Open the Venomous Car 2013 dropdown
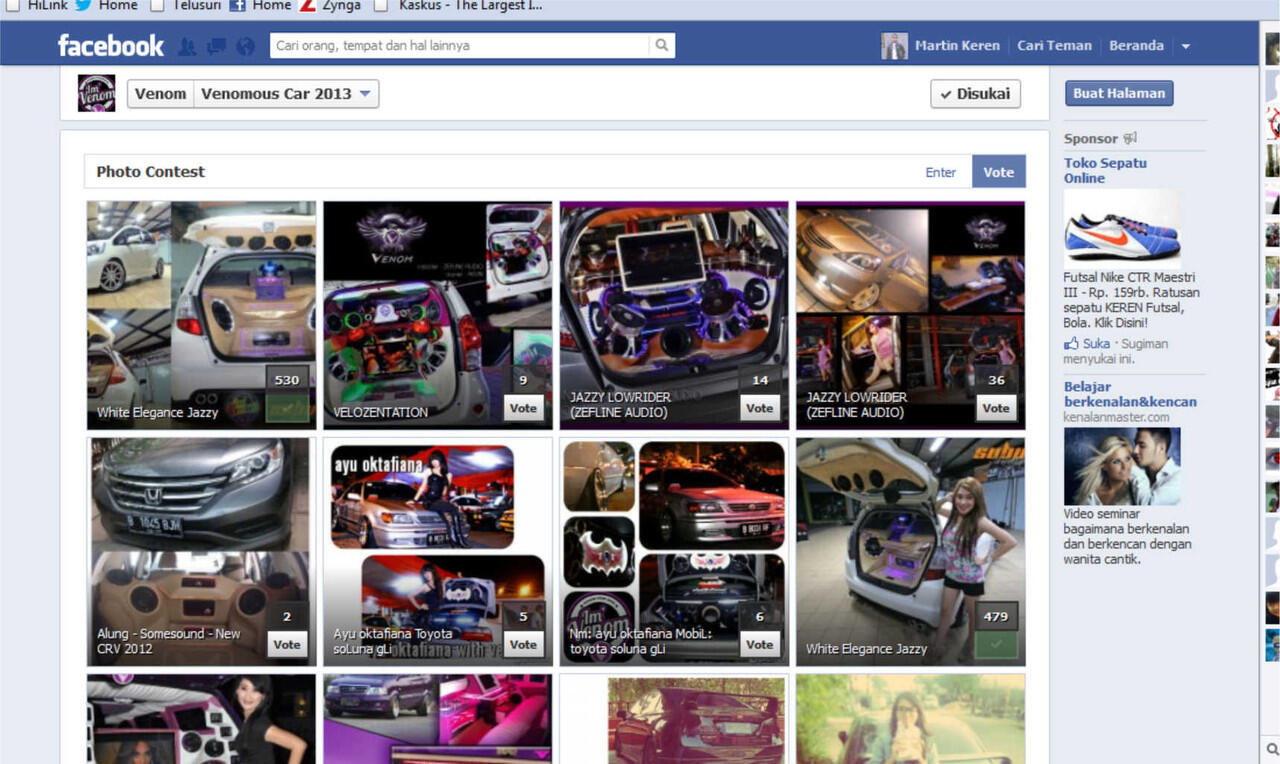1280x764 pixels. 286,94
